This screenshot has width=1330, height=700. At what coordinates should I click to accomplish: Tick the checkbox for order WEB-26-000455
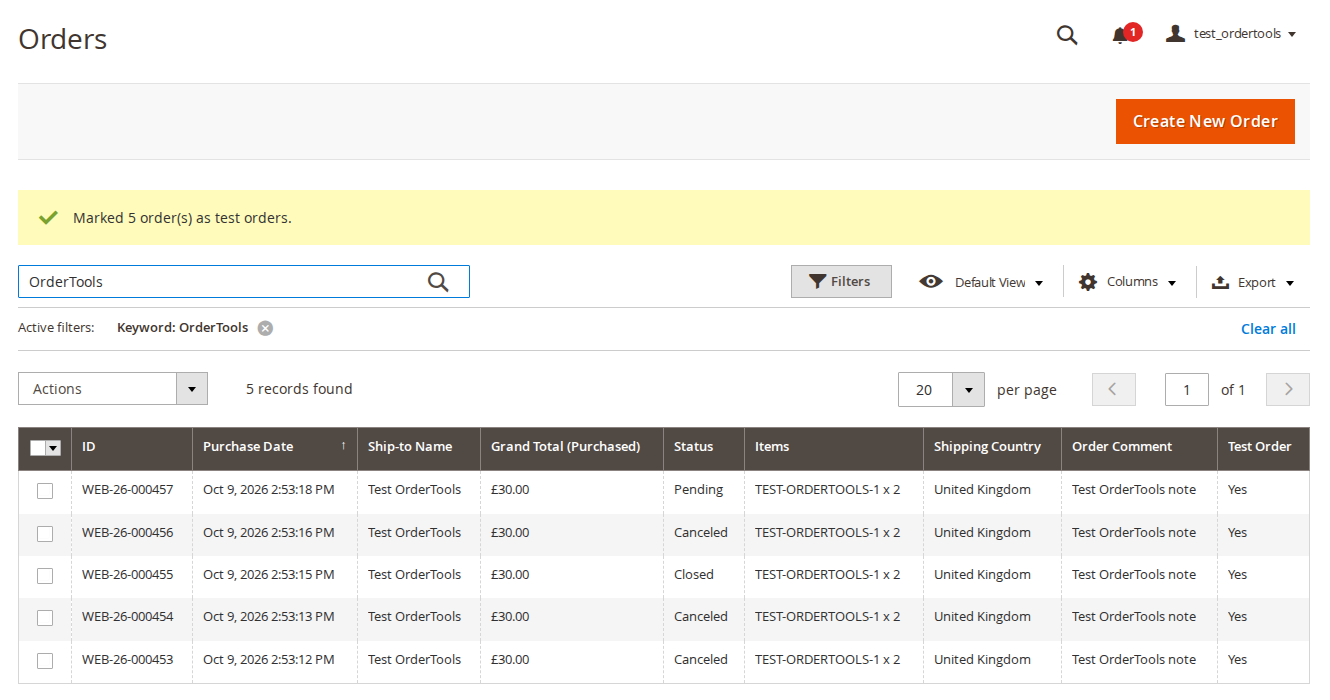click(x=45, y=576)
